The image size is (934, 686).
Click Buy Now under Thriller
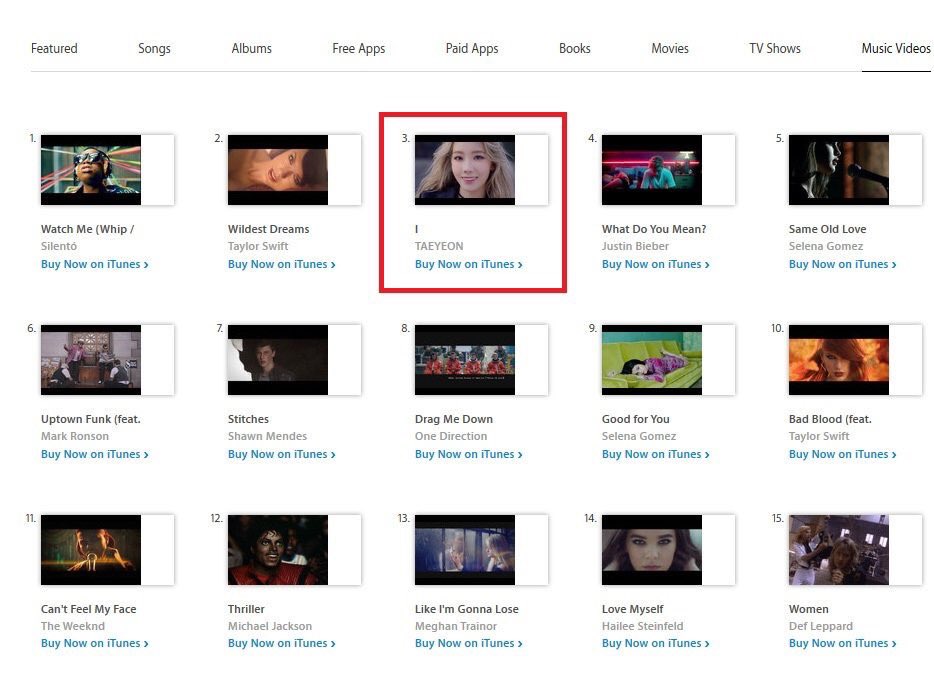pos(282,643)
